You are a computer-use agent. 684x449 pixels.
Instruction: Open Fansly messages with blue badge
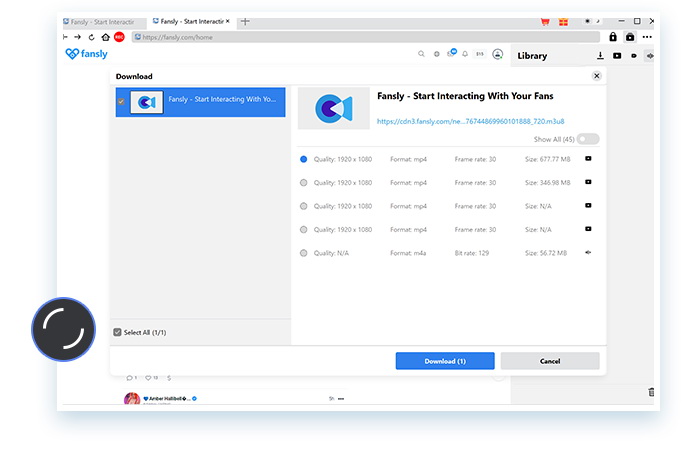coord(451,53)
